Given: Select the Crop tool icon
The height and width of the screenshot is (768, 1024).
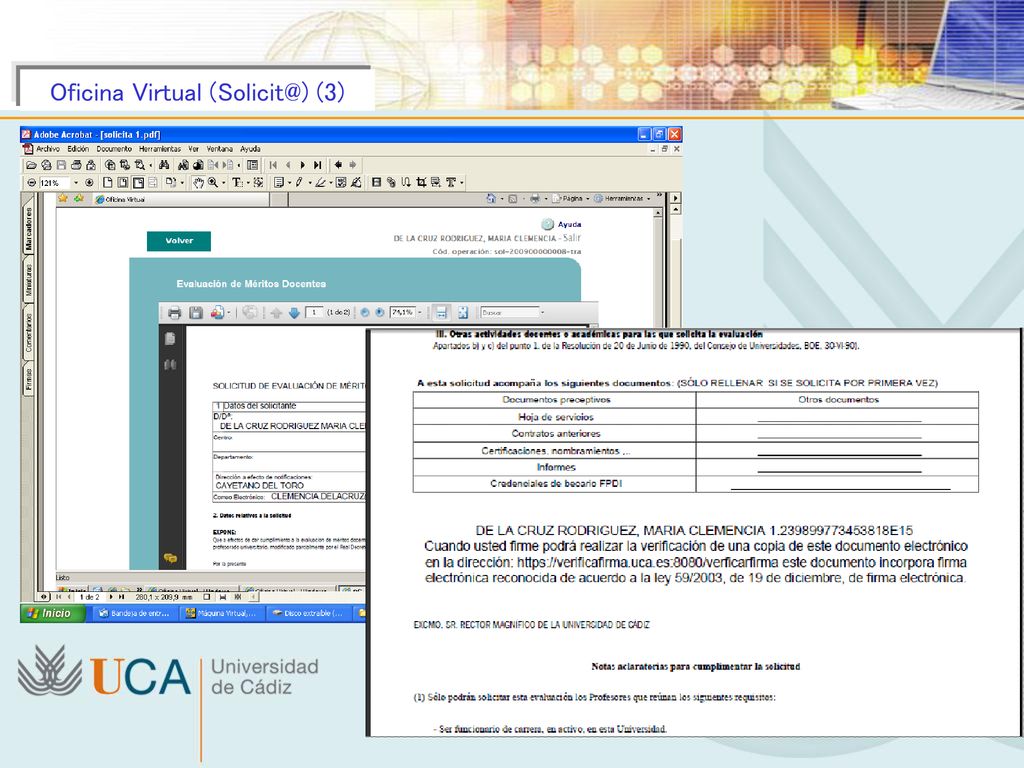Looking at the screenshot, I should (421, 182).
